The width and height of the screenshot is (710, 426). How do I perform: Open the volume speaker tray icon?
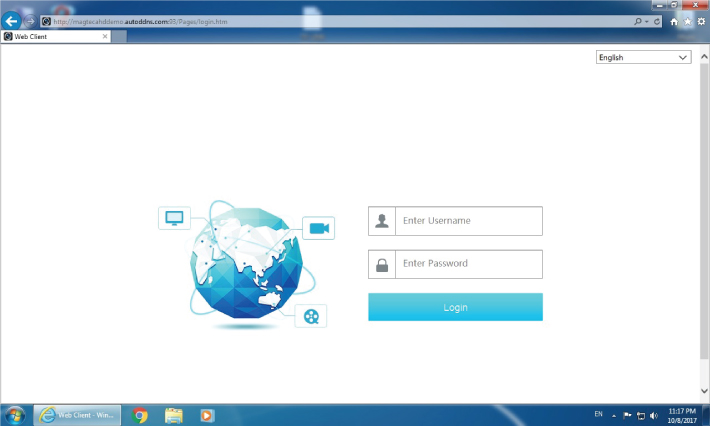point(654,416)
